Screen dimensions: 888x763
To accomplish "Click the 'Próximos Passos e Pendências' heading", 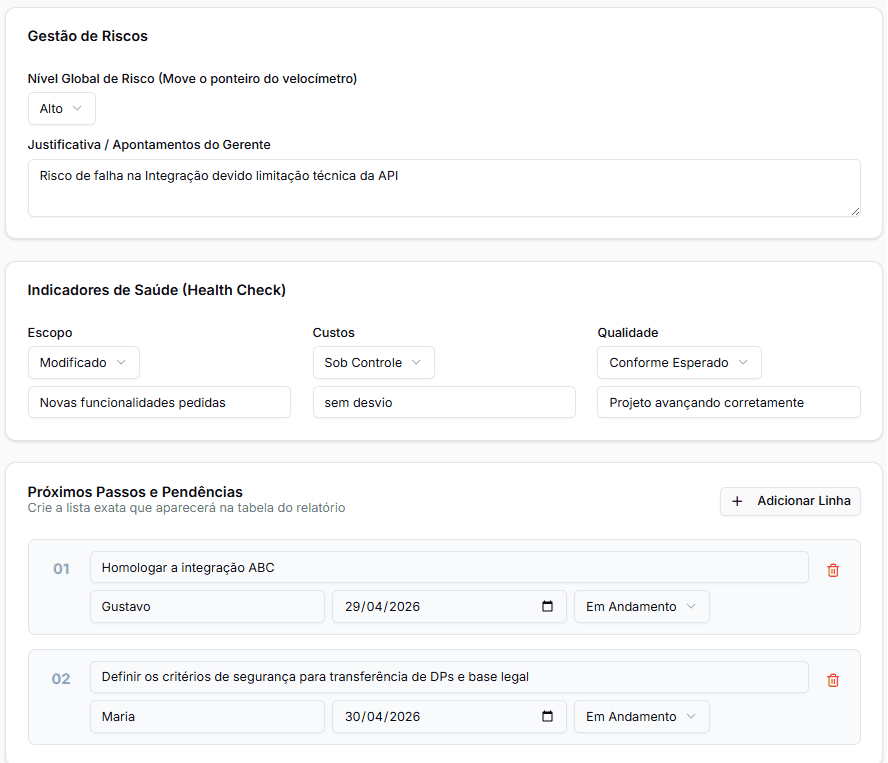I will pos(135,492).
